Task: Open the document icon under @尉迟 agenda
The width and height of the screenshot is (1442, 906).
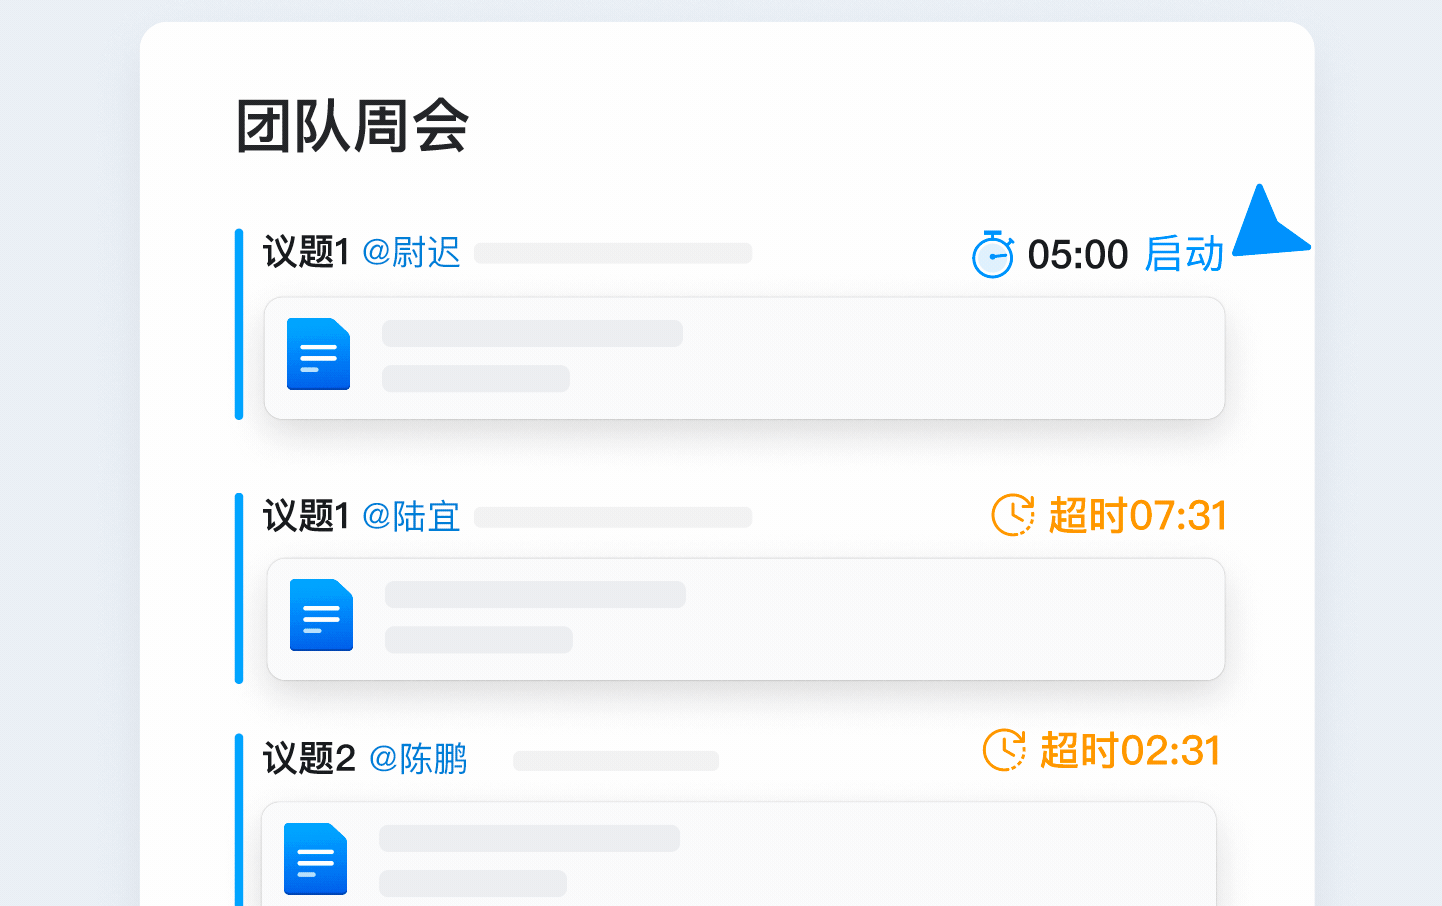Action: pos(318,354)
